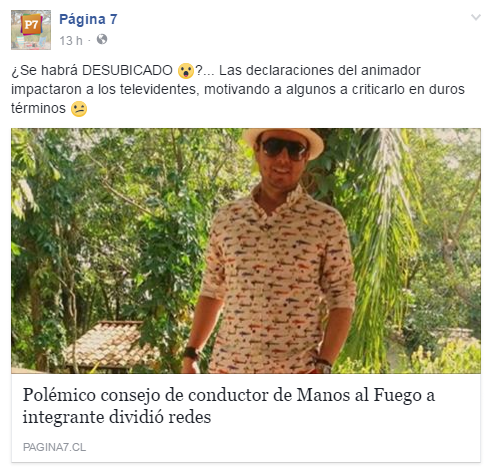Click the confused face emoji after términos
The image size is (491, 472).
79,109
